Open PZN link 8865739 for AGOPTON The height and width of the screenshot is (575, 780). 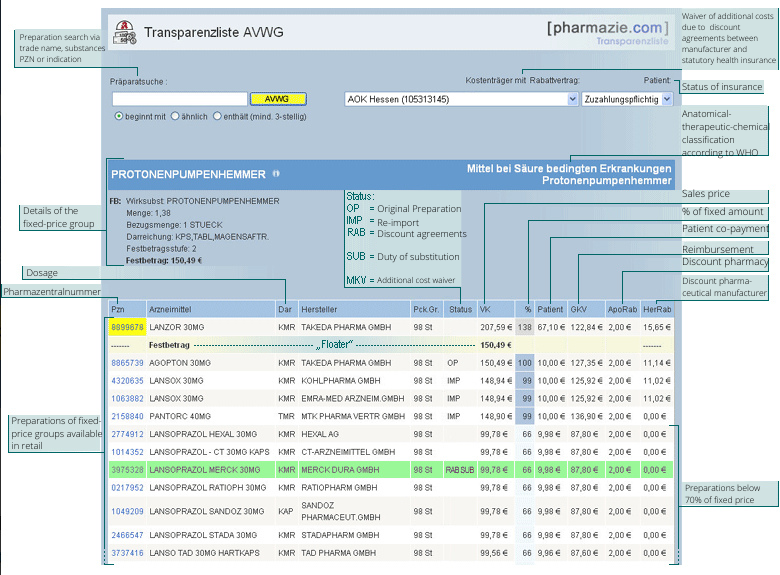[x=127, y=363]
